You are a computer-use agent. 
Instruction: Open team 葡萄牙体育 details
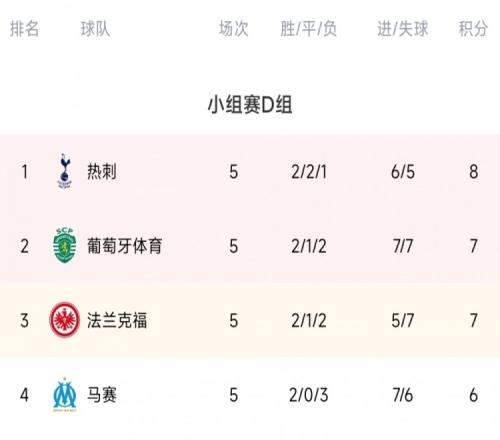[125, 246]
